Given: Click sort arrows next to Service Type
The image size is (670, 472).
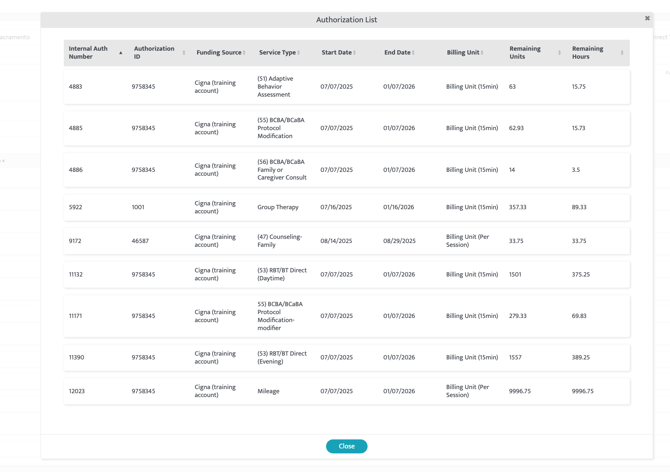Looking at the screenshot, I should [x=299, y=53].
